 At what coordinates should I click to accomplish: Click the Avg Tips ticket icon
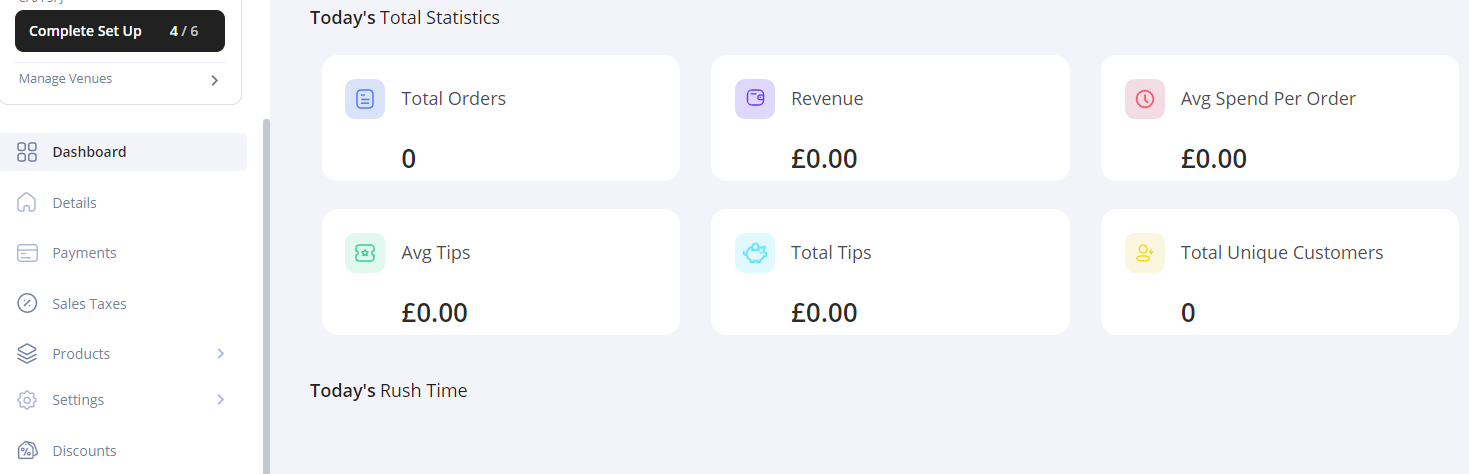pyautogui.click(x=365, y=253)
